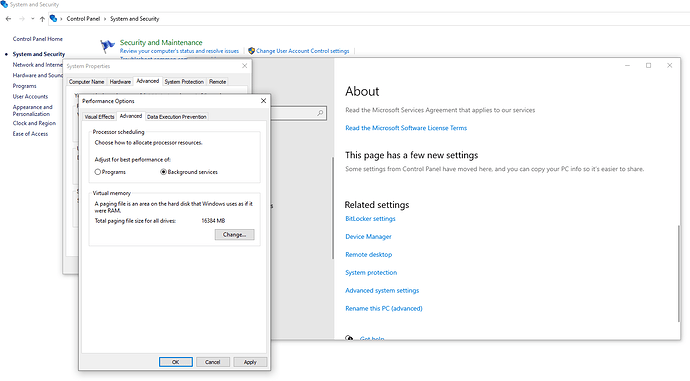The width and height of the screenshot is (690, 381).
Task: Click Cancel in Performance Options
Action: click(213, 362)
